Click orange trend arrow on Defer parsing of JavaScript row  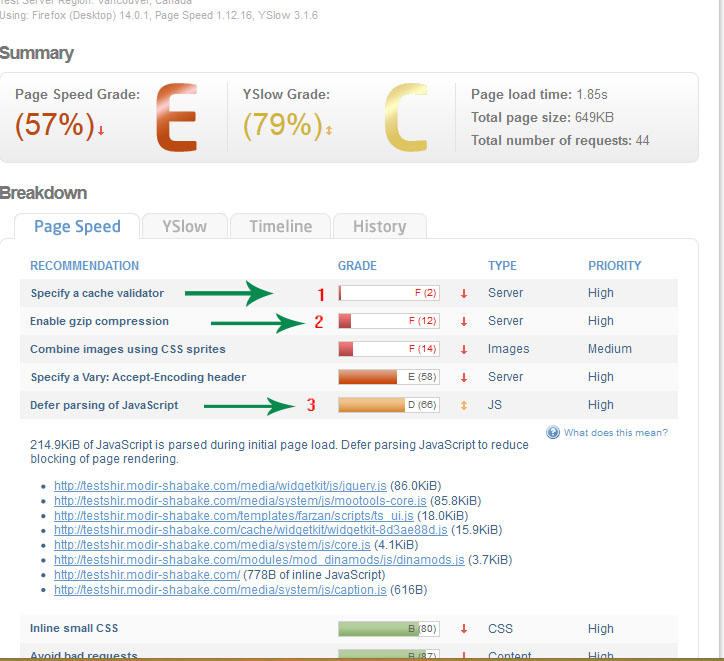[464, 406]
